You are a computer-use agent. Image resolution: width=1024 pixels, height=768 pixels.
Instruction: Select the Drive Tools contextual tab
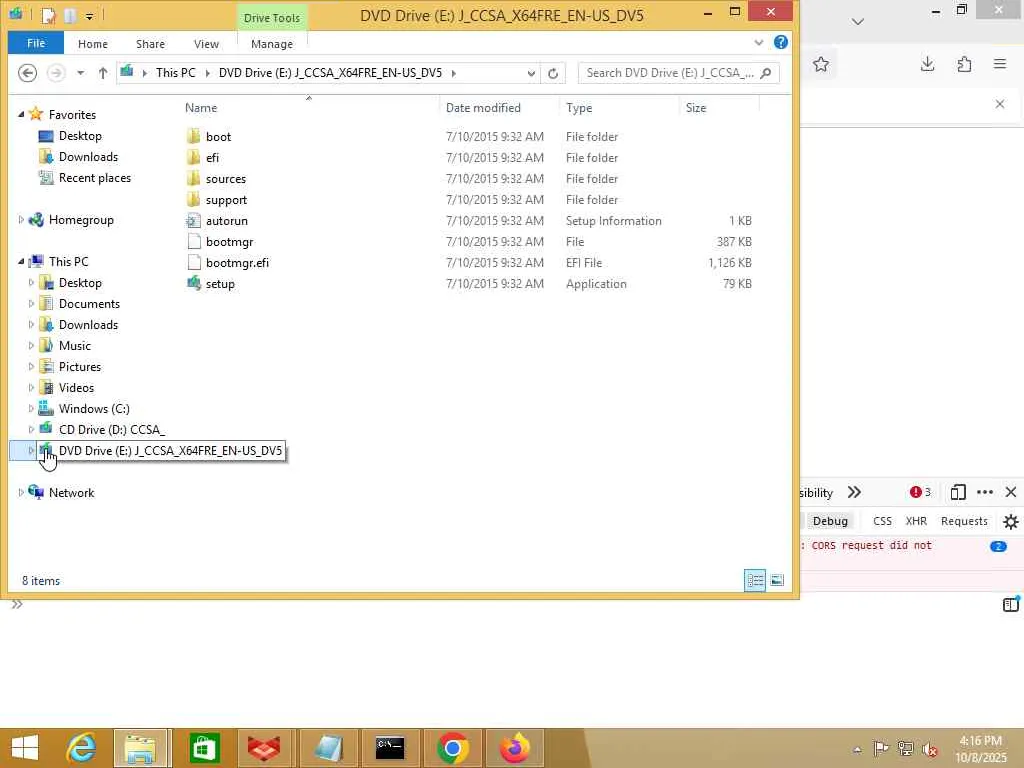click(272, 18)
